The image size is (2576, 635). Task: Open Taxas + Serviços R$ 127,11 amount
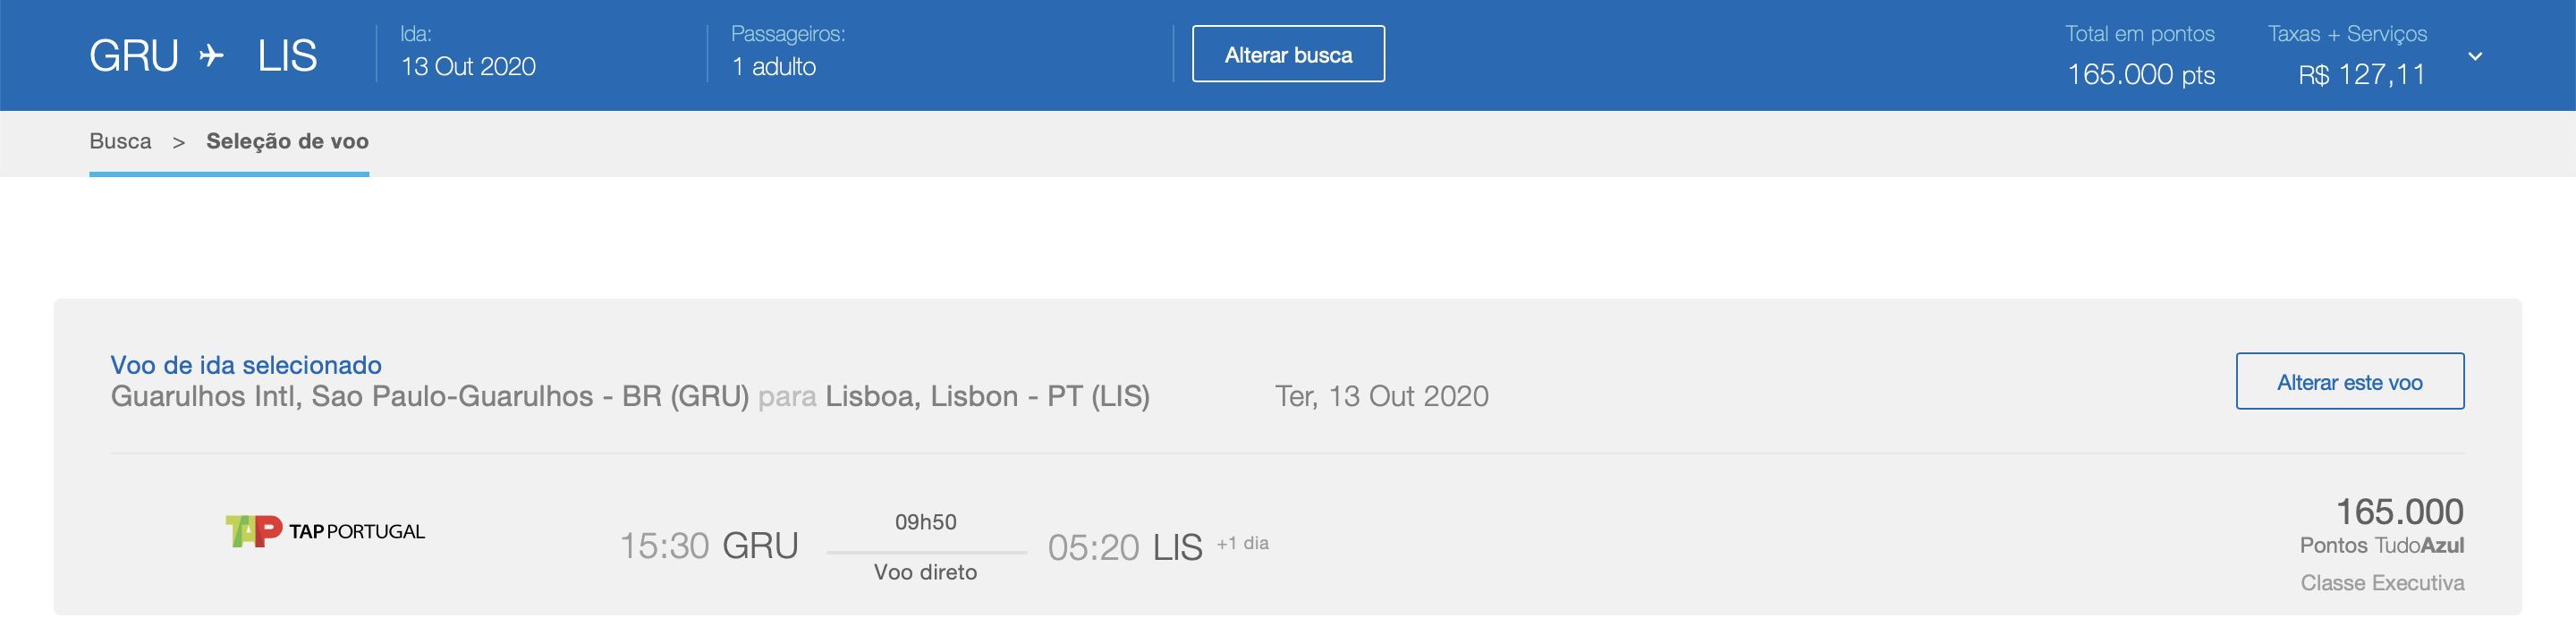click(2361, 74)
